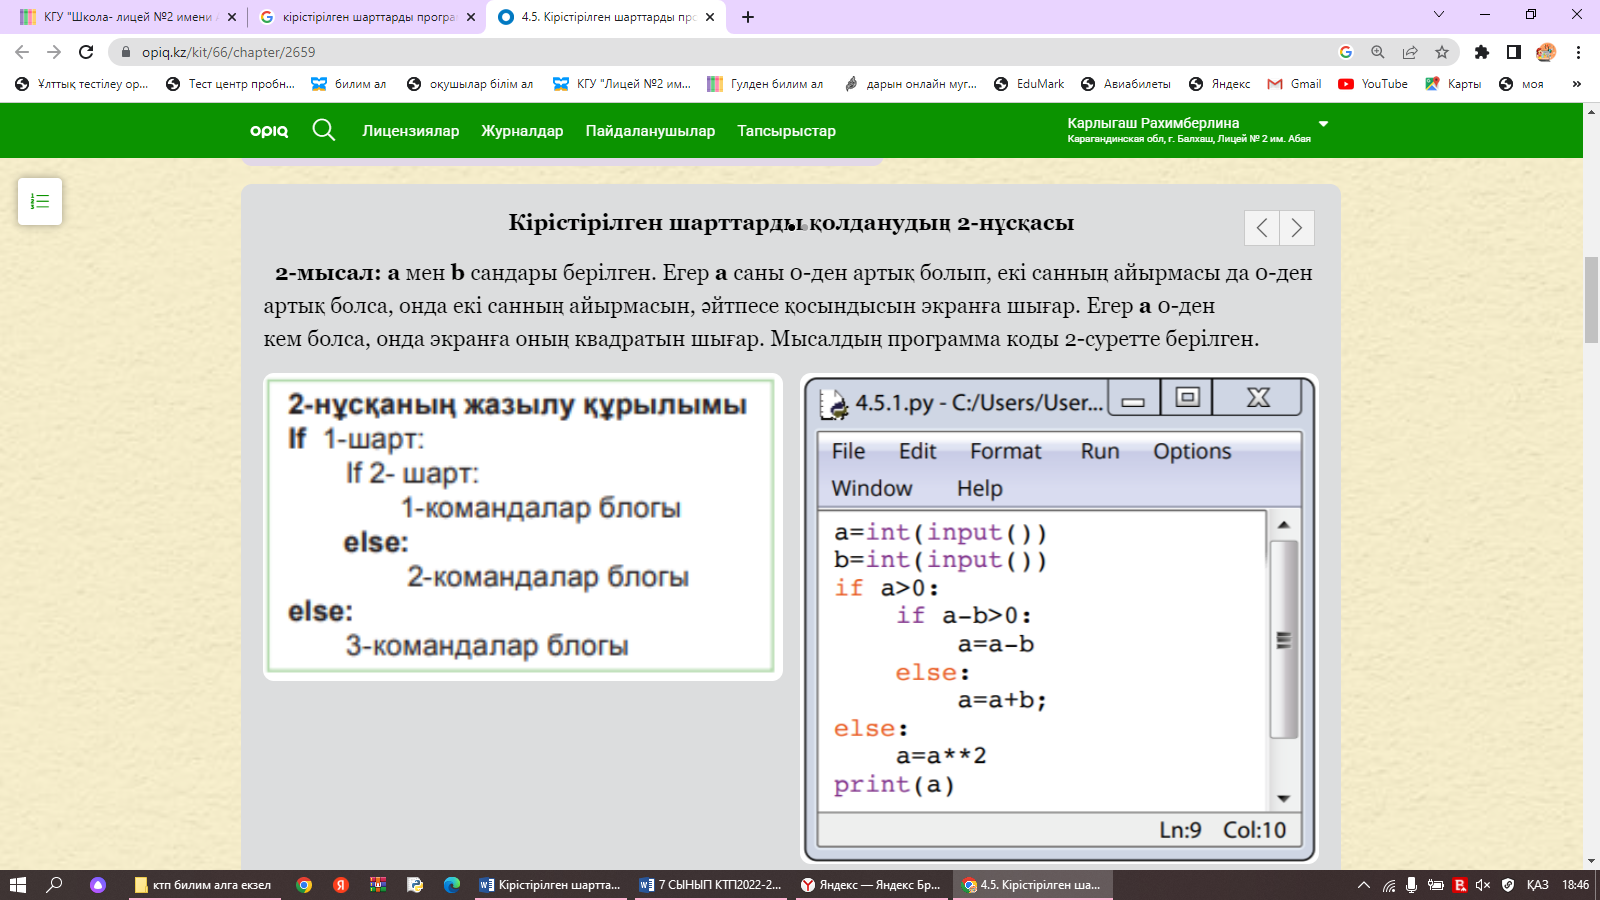1600x900 pixels.
Task: Click the network icon in system tray
Action: pyautogui.click(x=1389, y=885)
